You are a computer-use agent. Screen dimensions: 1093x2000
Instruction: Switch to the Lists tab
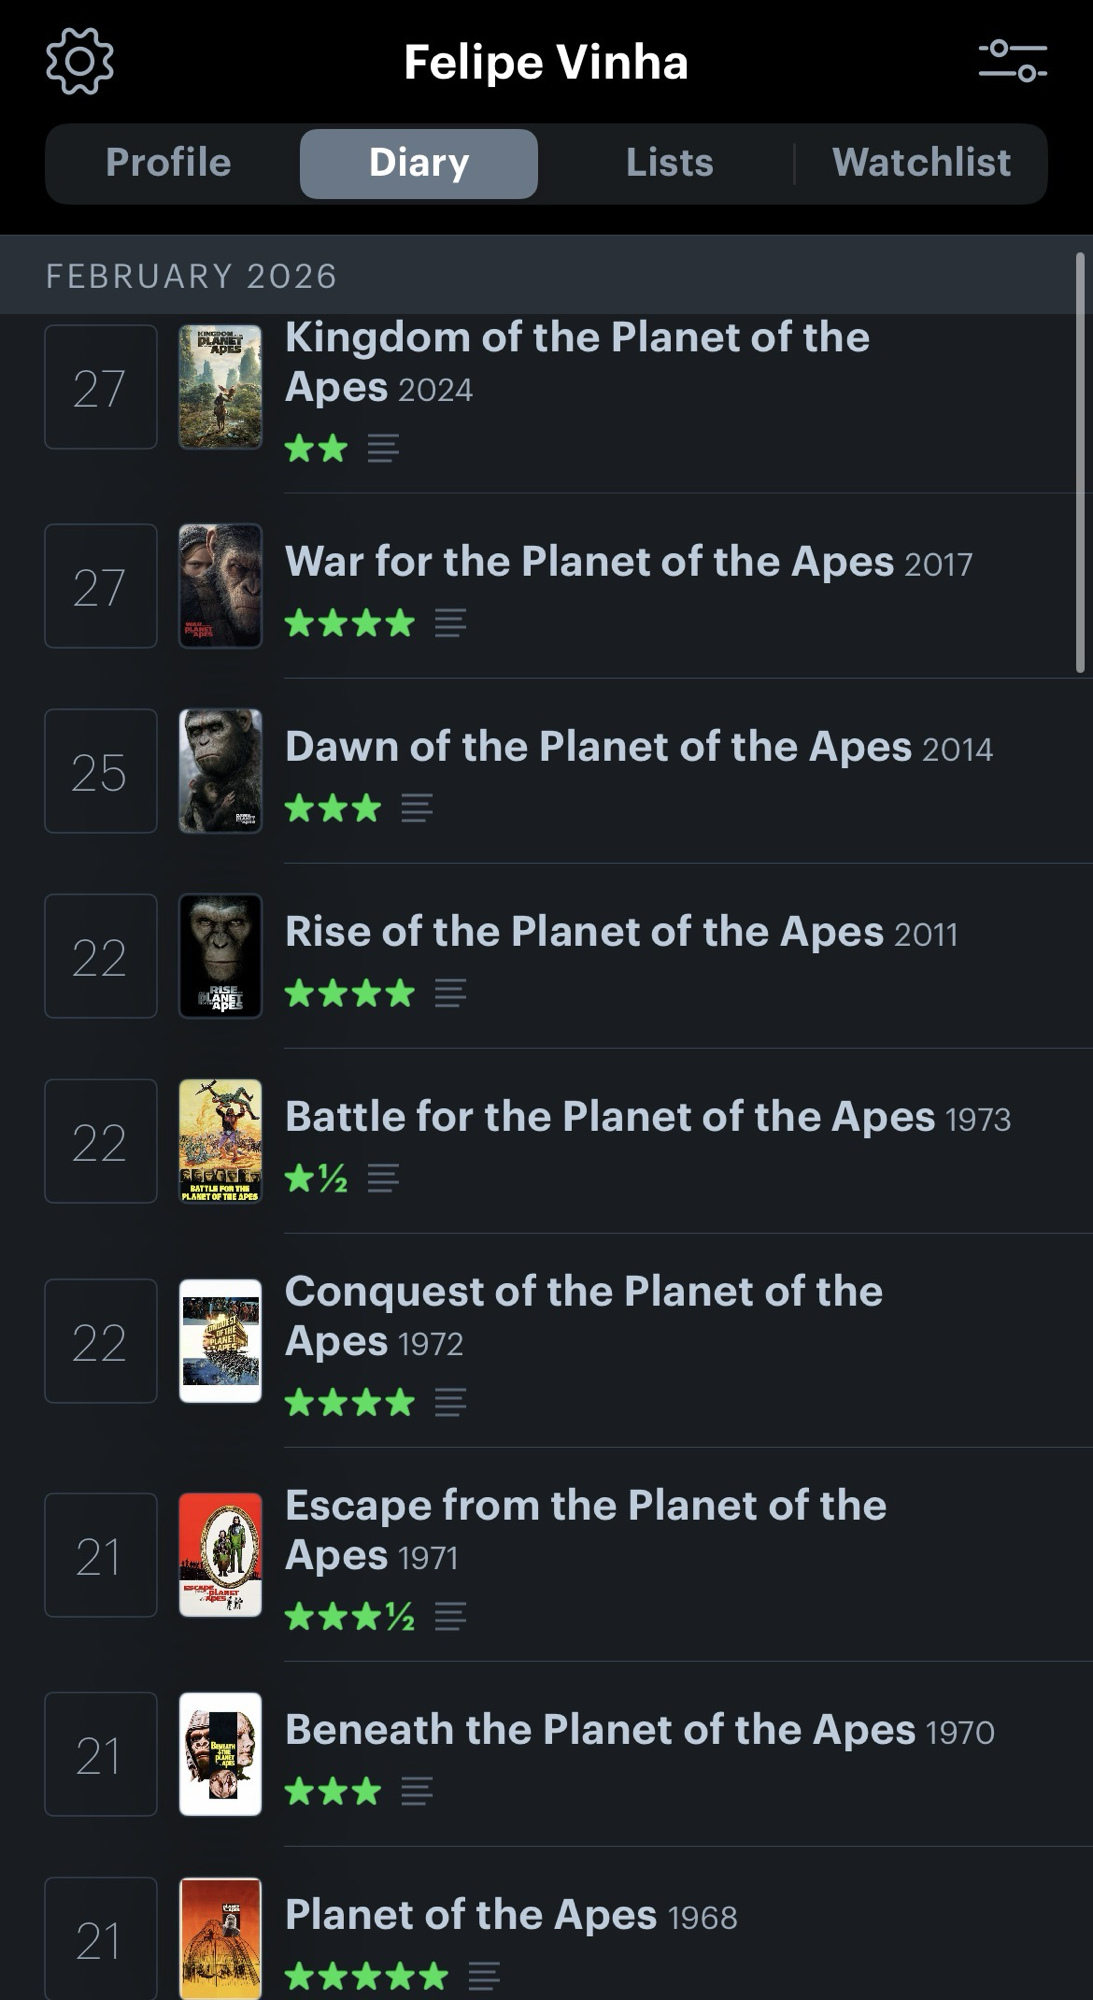[x=669, y=163]
